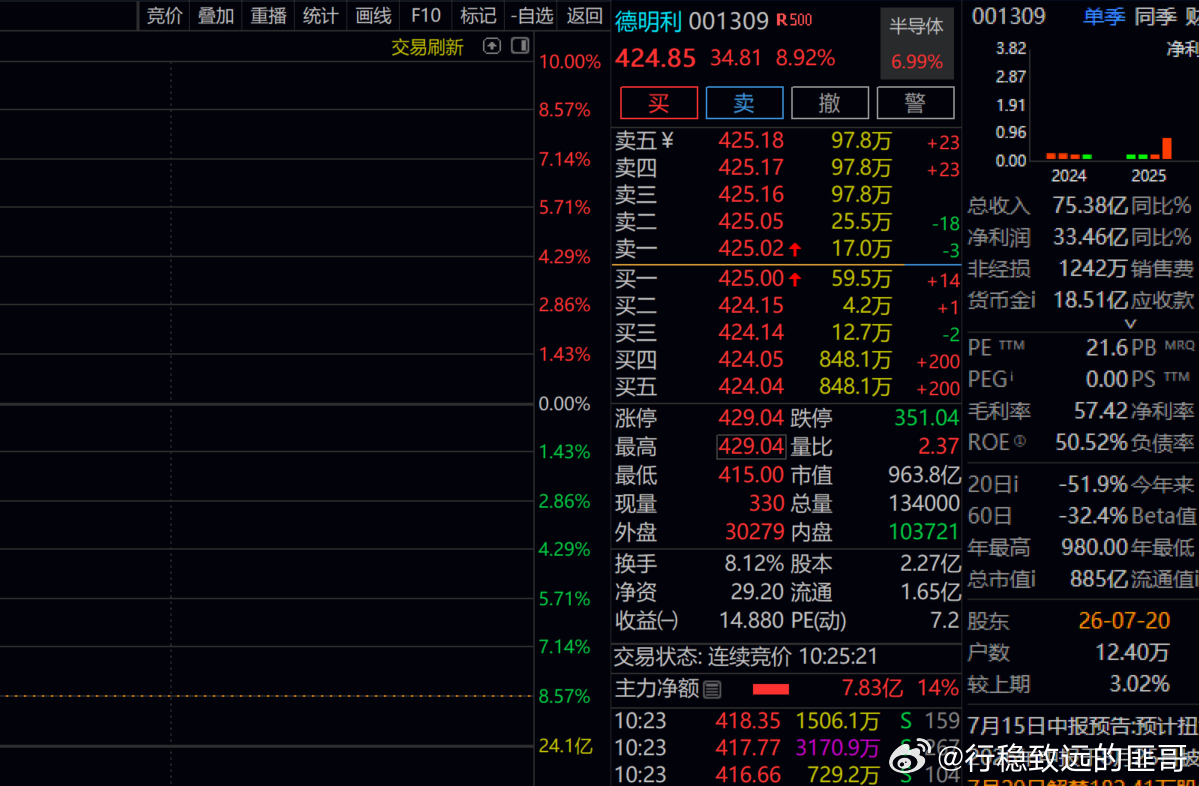Image resolution: width=1199 pixels, height=786 pixels.
Task: Select the 卖五 price 425.18
Action: click(751, 141)
